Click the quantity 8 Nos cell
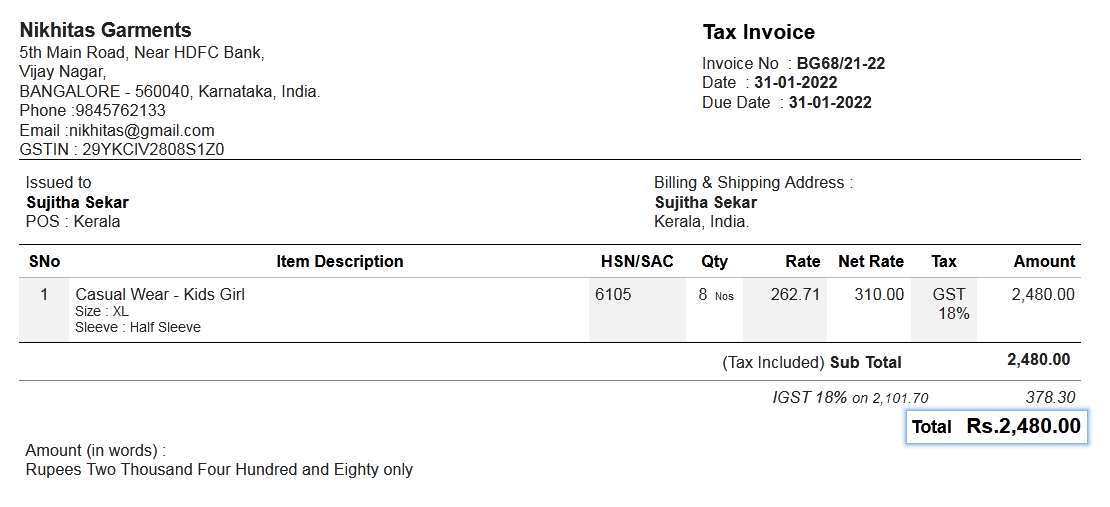 (714, 310)
